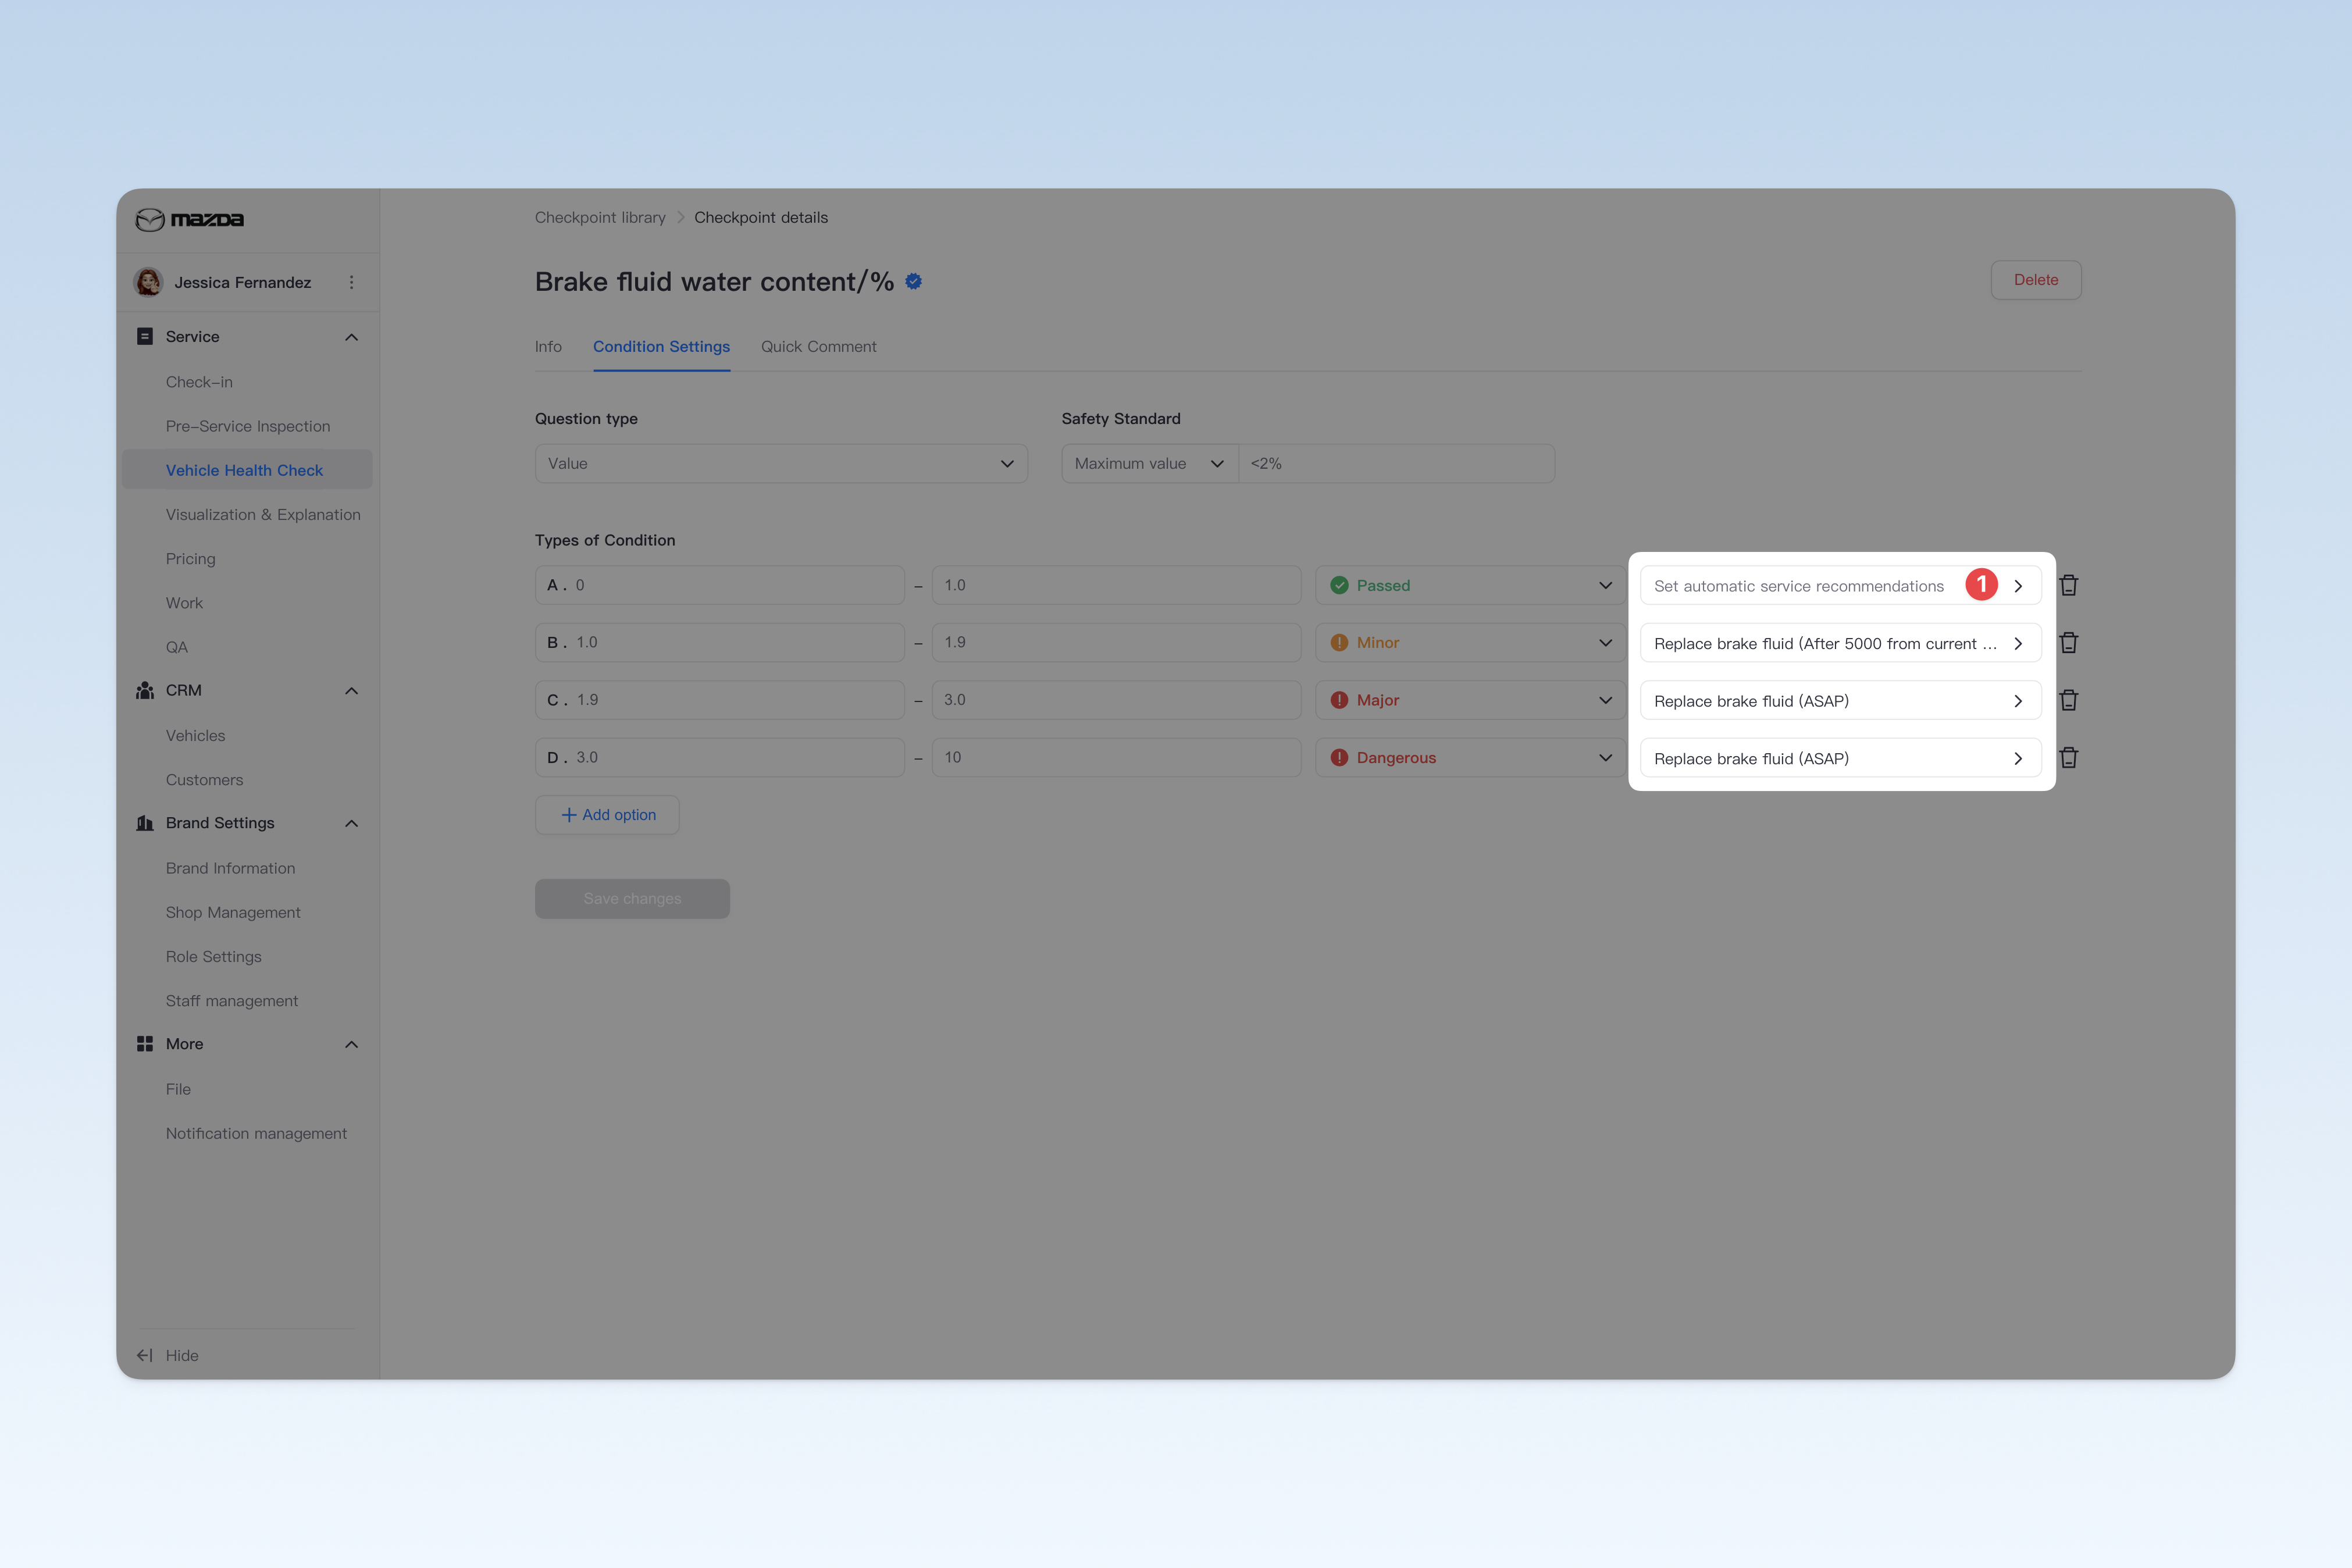The image size is (2352, 1568).
Task: Delete condition row B with trash icon
Action: (2069, 643)
